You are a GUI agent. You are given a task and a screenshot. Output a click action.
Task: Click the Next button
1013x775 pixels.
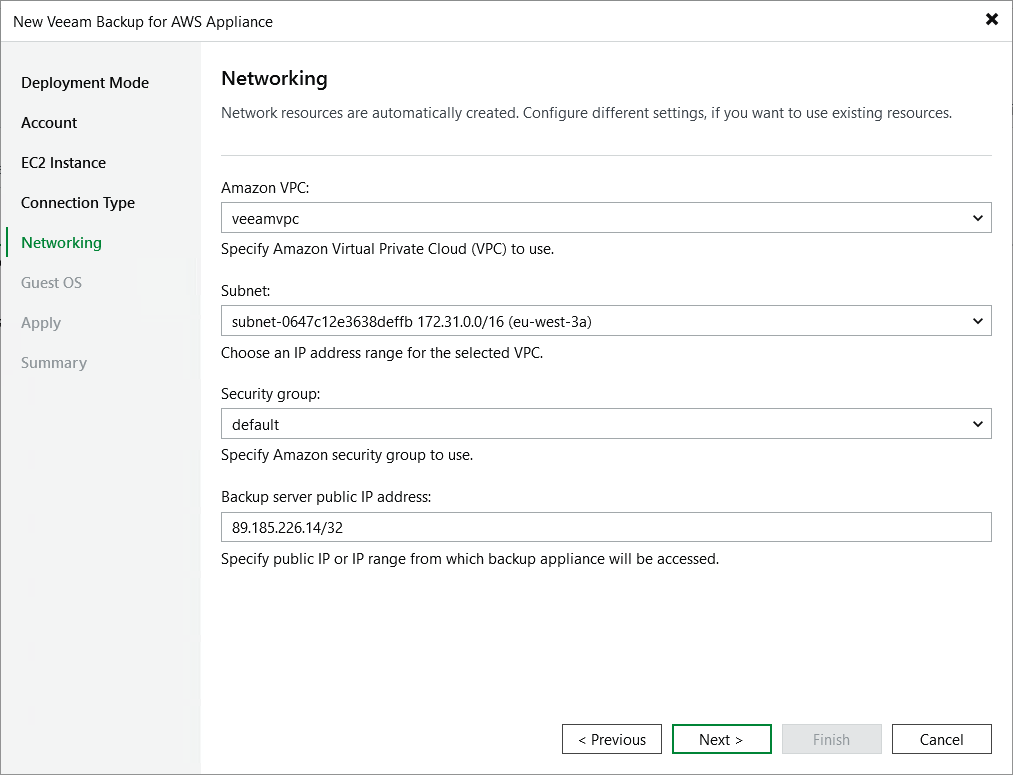(721, 739)
